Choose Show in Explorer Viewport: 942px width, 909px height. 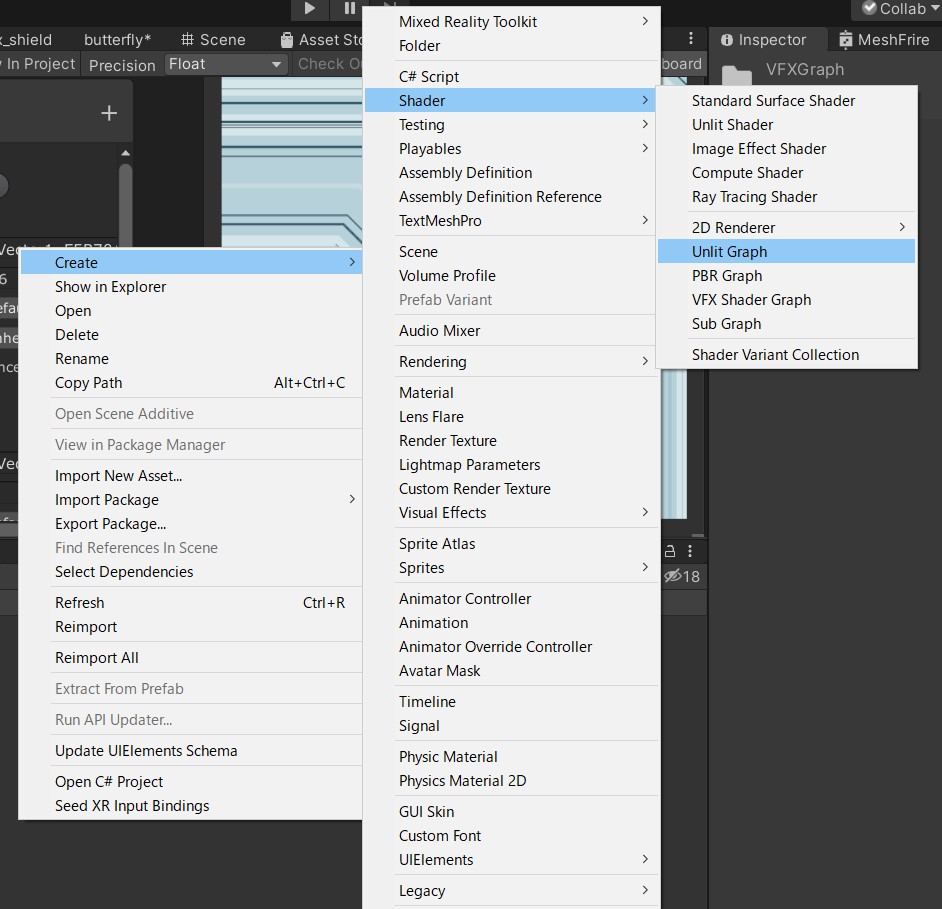coord(191,287)
